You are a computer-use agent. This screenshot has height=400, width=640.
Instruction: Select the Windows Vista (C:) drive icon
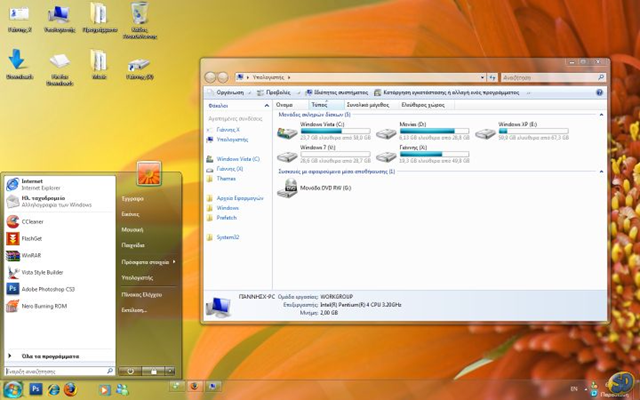point(287,133)
